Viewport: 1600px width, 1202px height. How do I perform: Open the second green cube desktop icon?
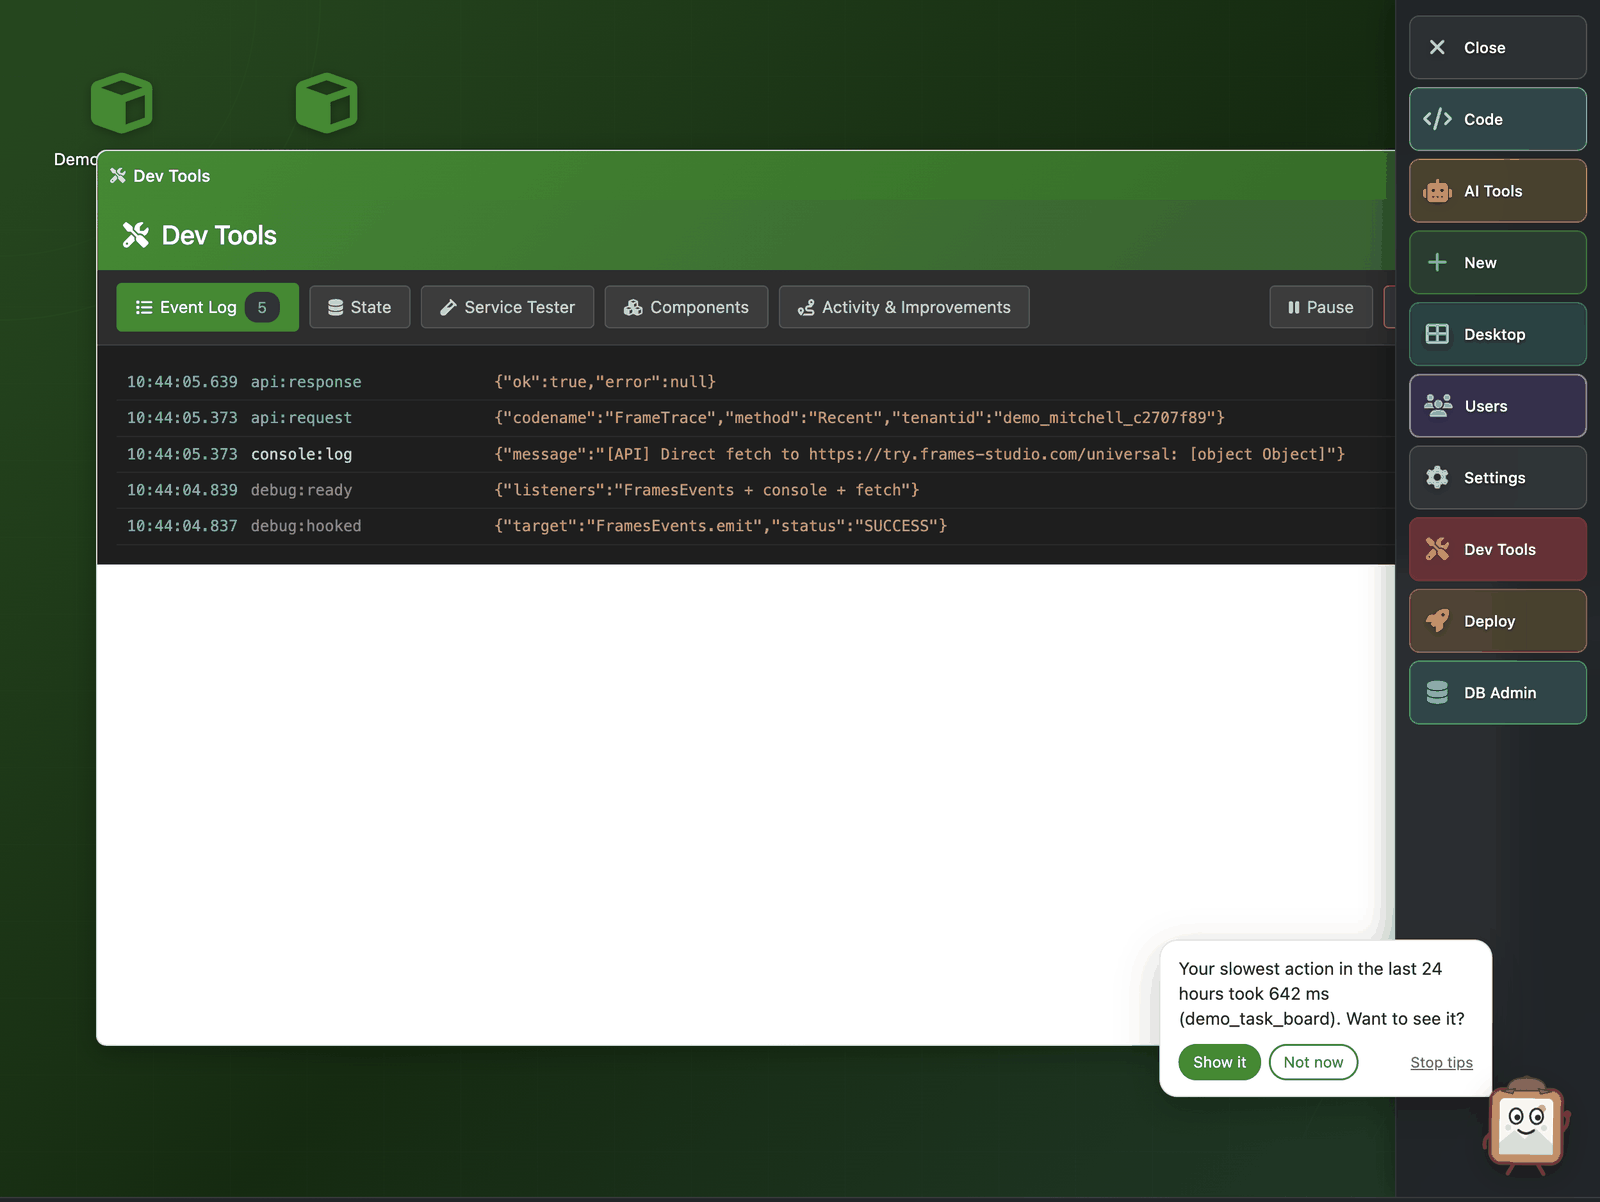tap(326, 103)
